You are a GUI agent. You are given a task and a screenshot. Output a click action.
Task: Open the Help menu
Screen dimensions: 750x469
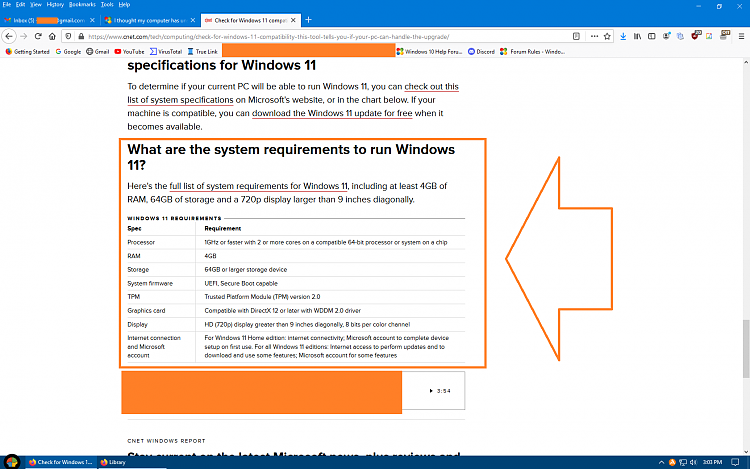point(124,4)
